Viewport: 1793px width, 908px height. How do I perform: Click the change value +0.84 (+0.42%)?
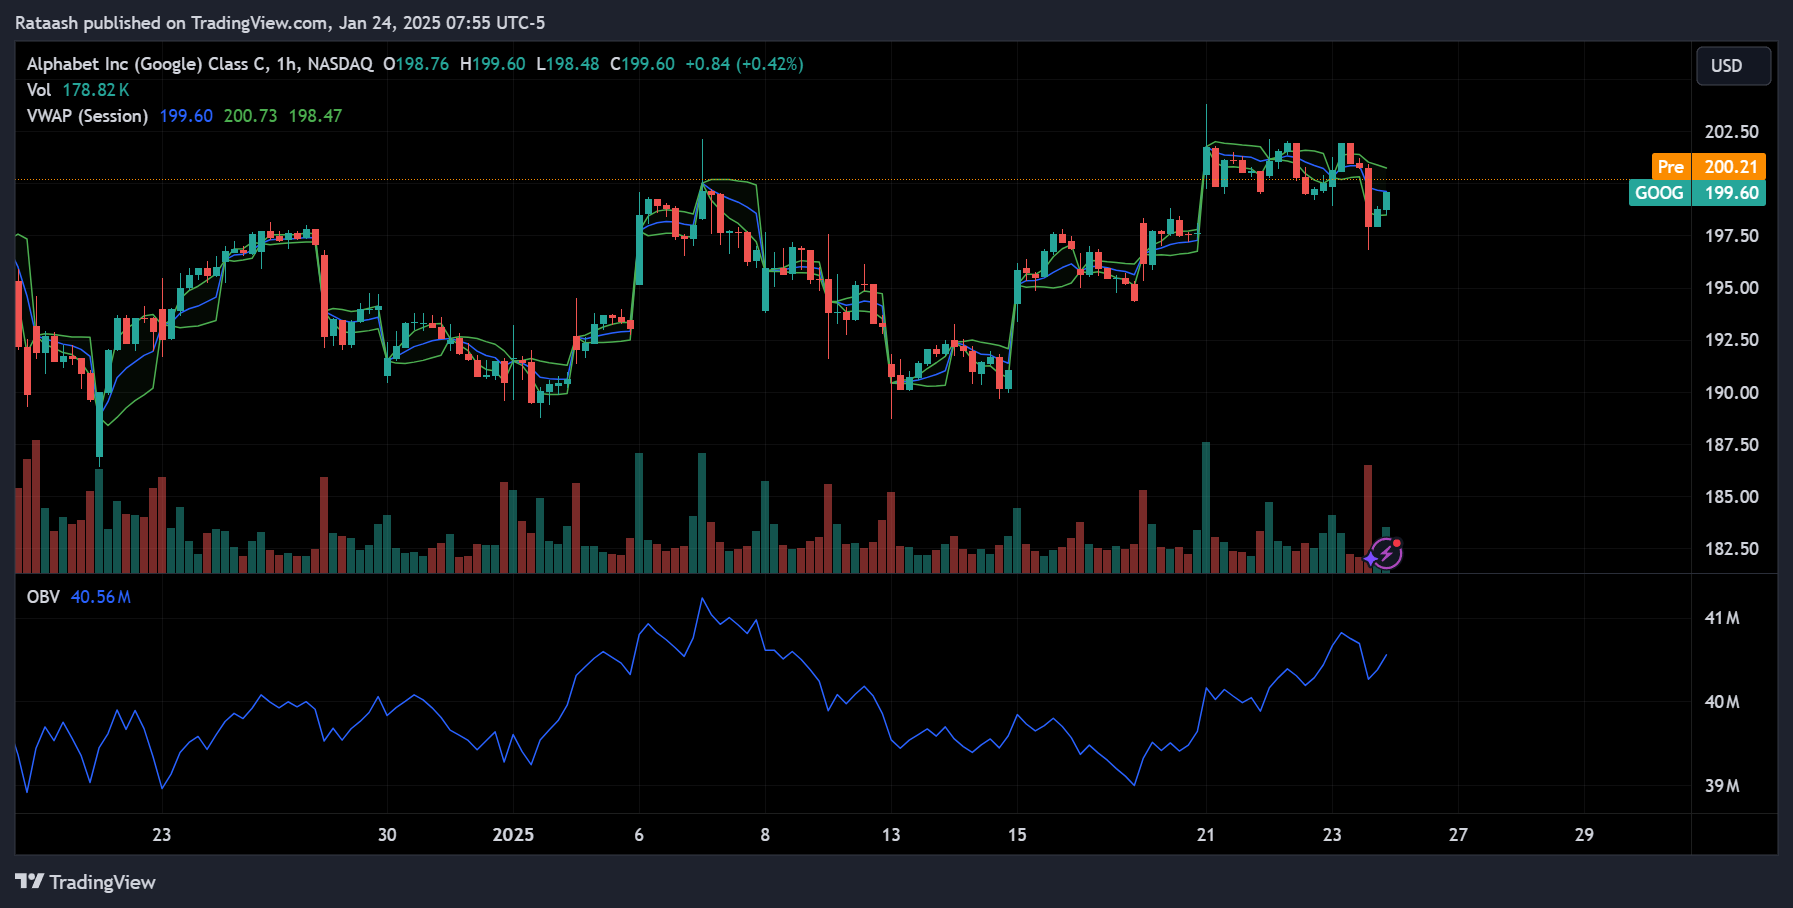744,64
